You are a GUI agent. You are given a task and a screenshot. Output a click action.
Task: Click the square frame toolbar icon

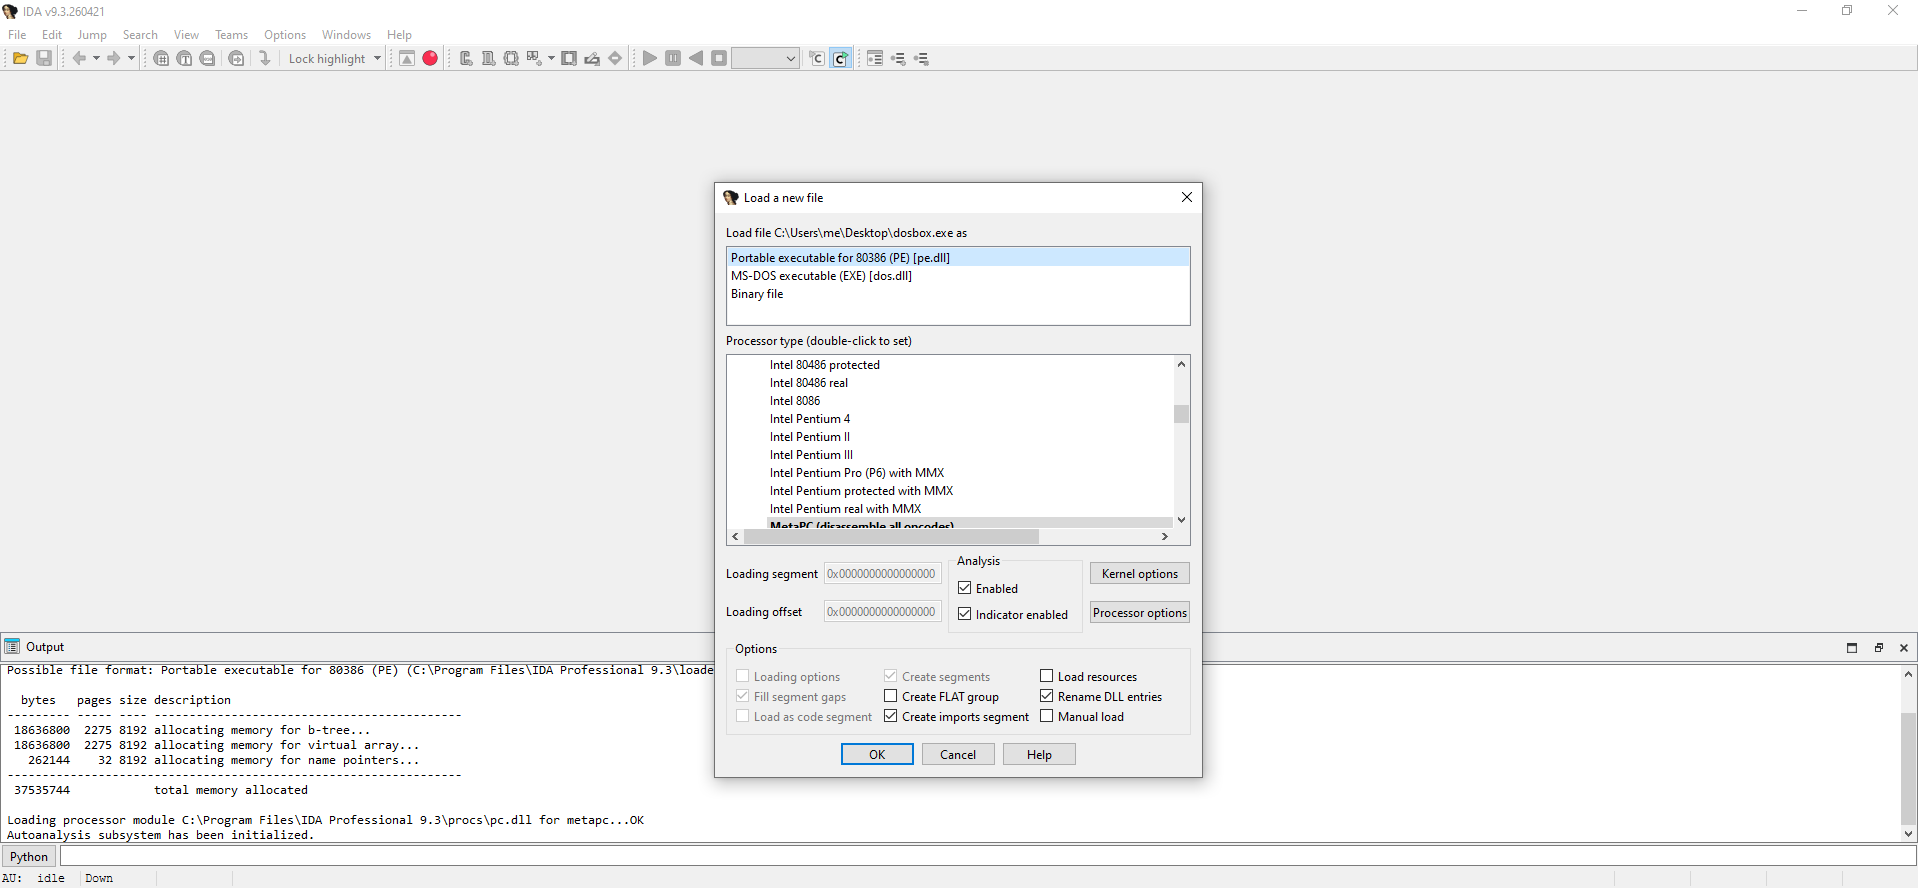click(569, 58)
